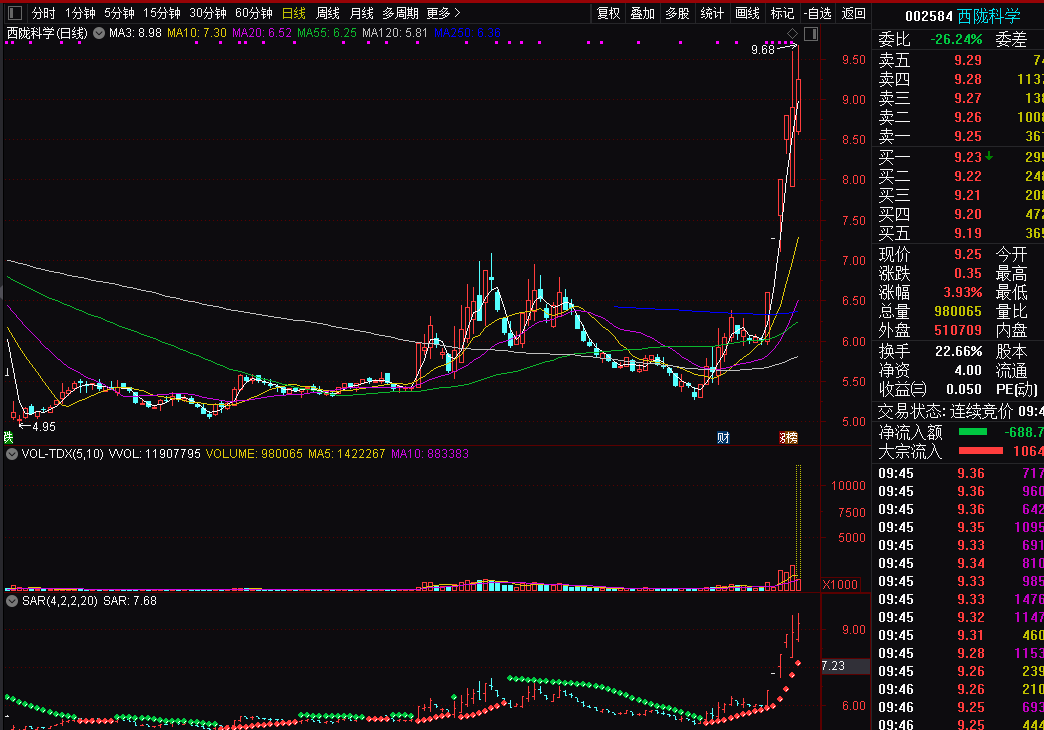1044x730 pixels.
Task: Click the red 榜 marker icon
Action: pos(789,437)
